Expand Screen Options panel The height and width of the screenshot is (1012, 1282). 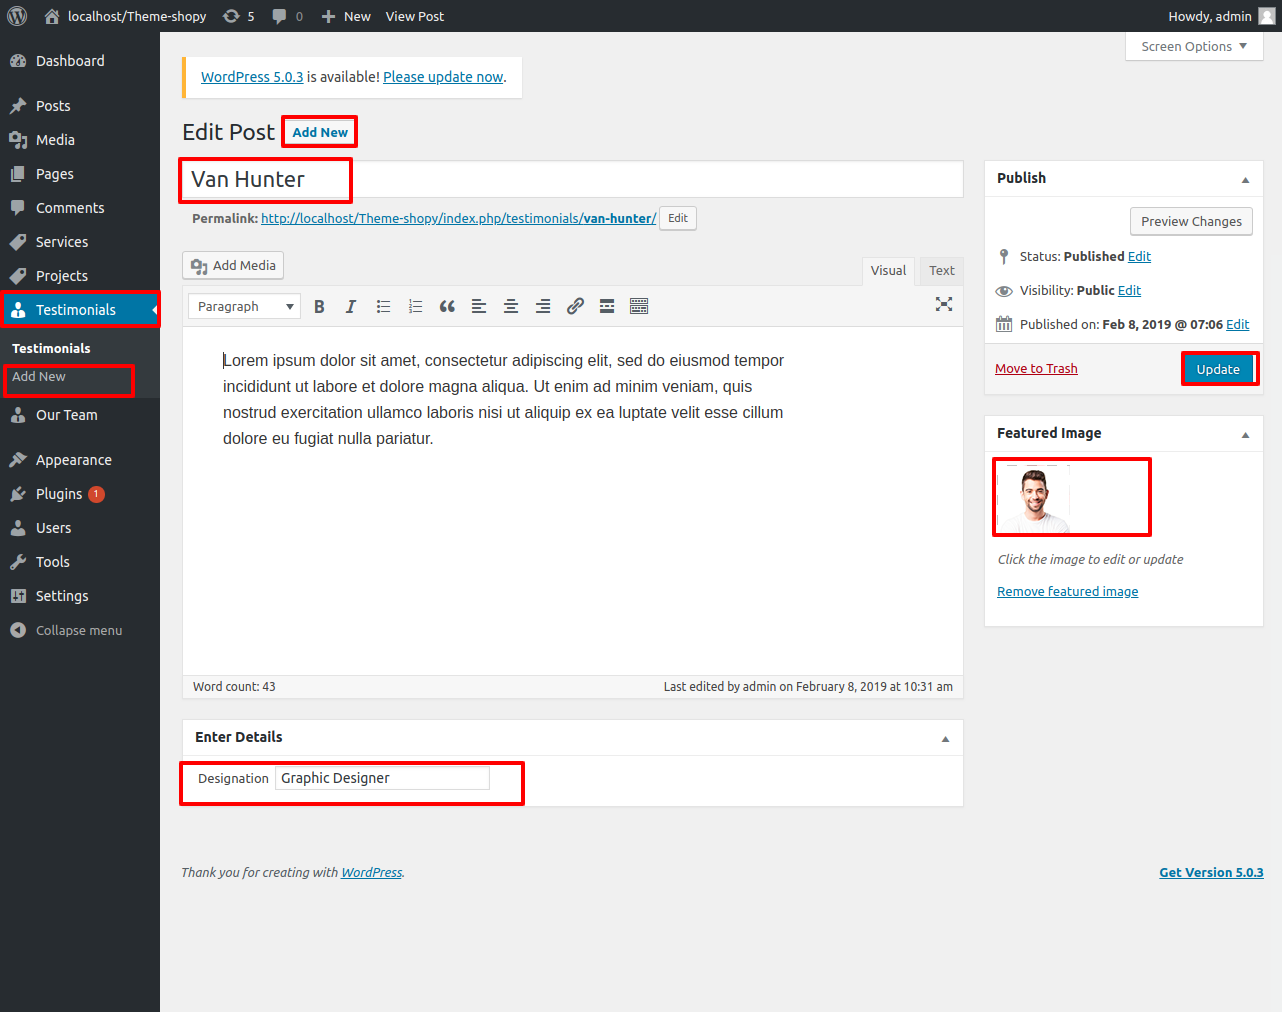click(1193, 47)
